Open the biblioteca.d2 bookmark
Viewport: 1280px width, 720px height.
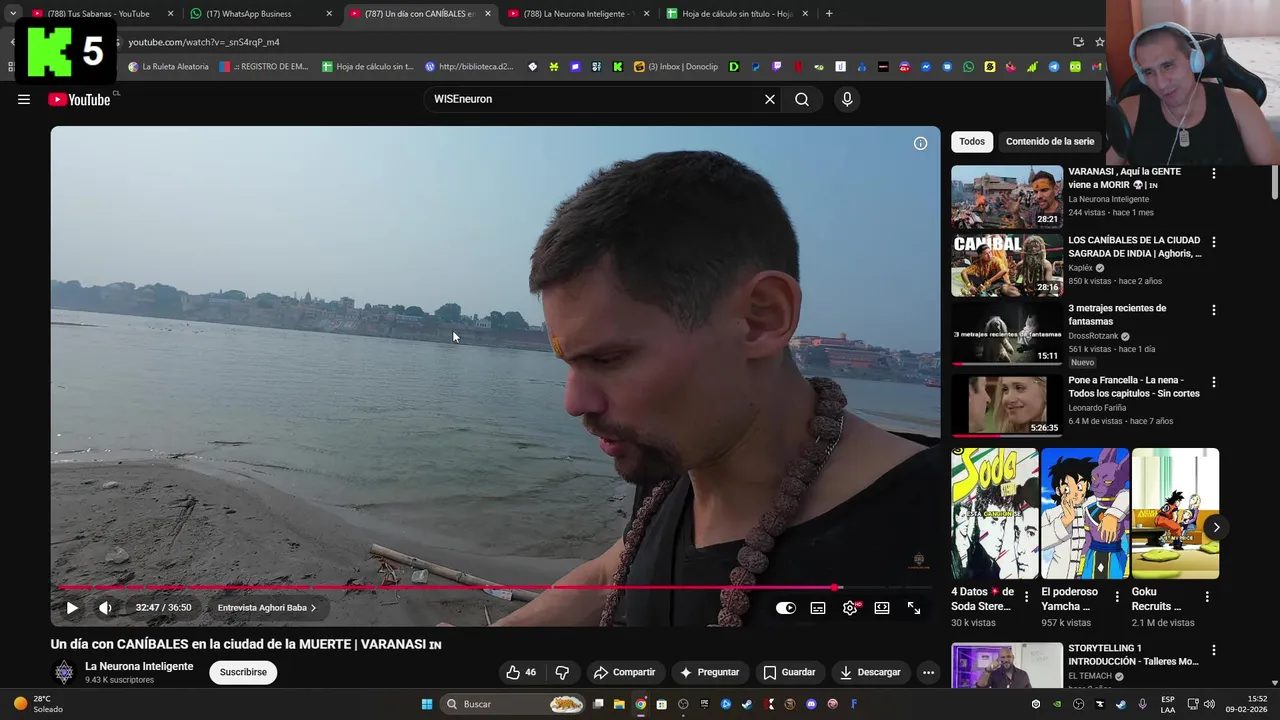pyautogui.click(x=469, y=67)
